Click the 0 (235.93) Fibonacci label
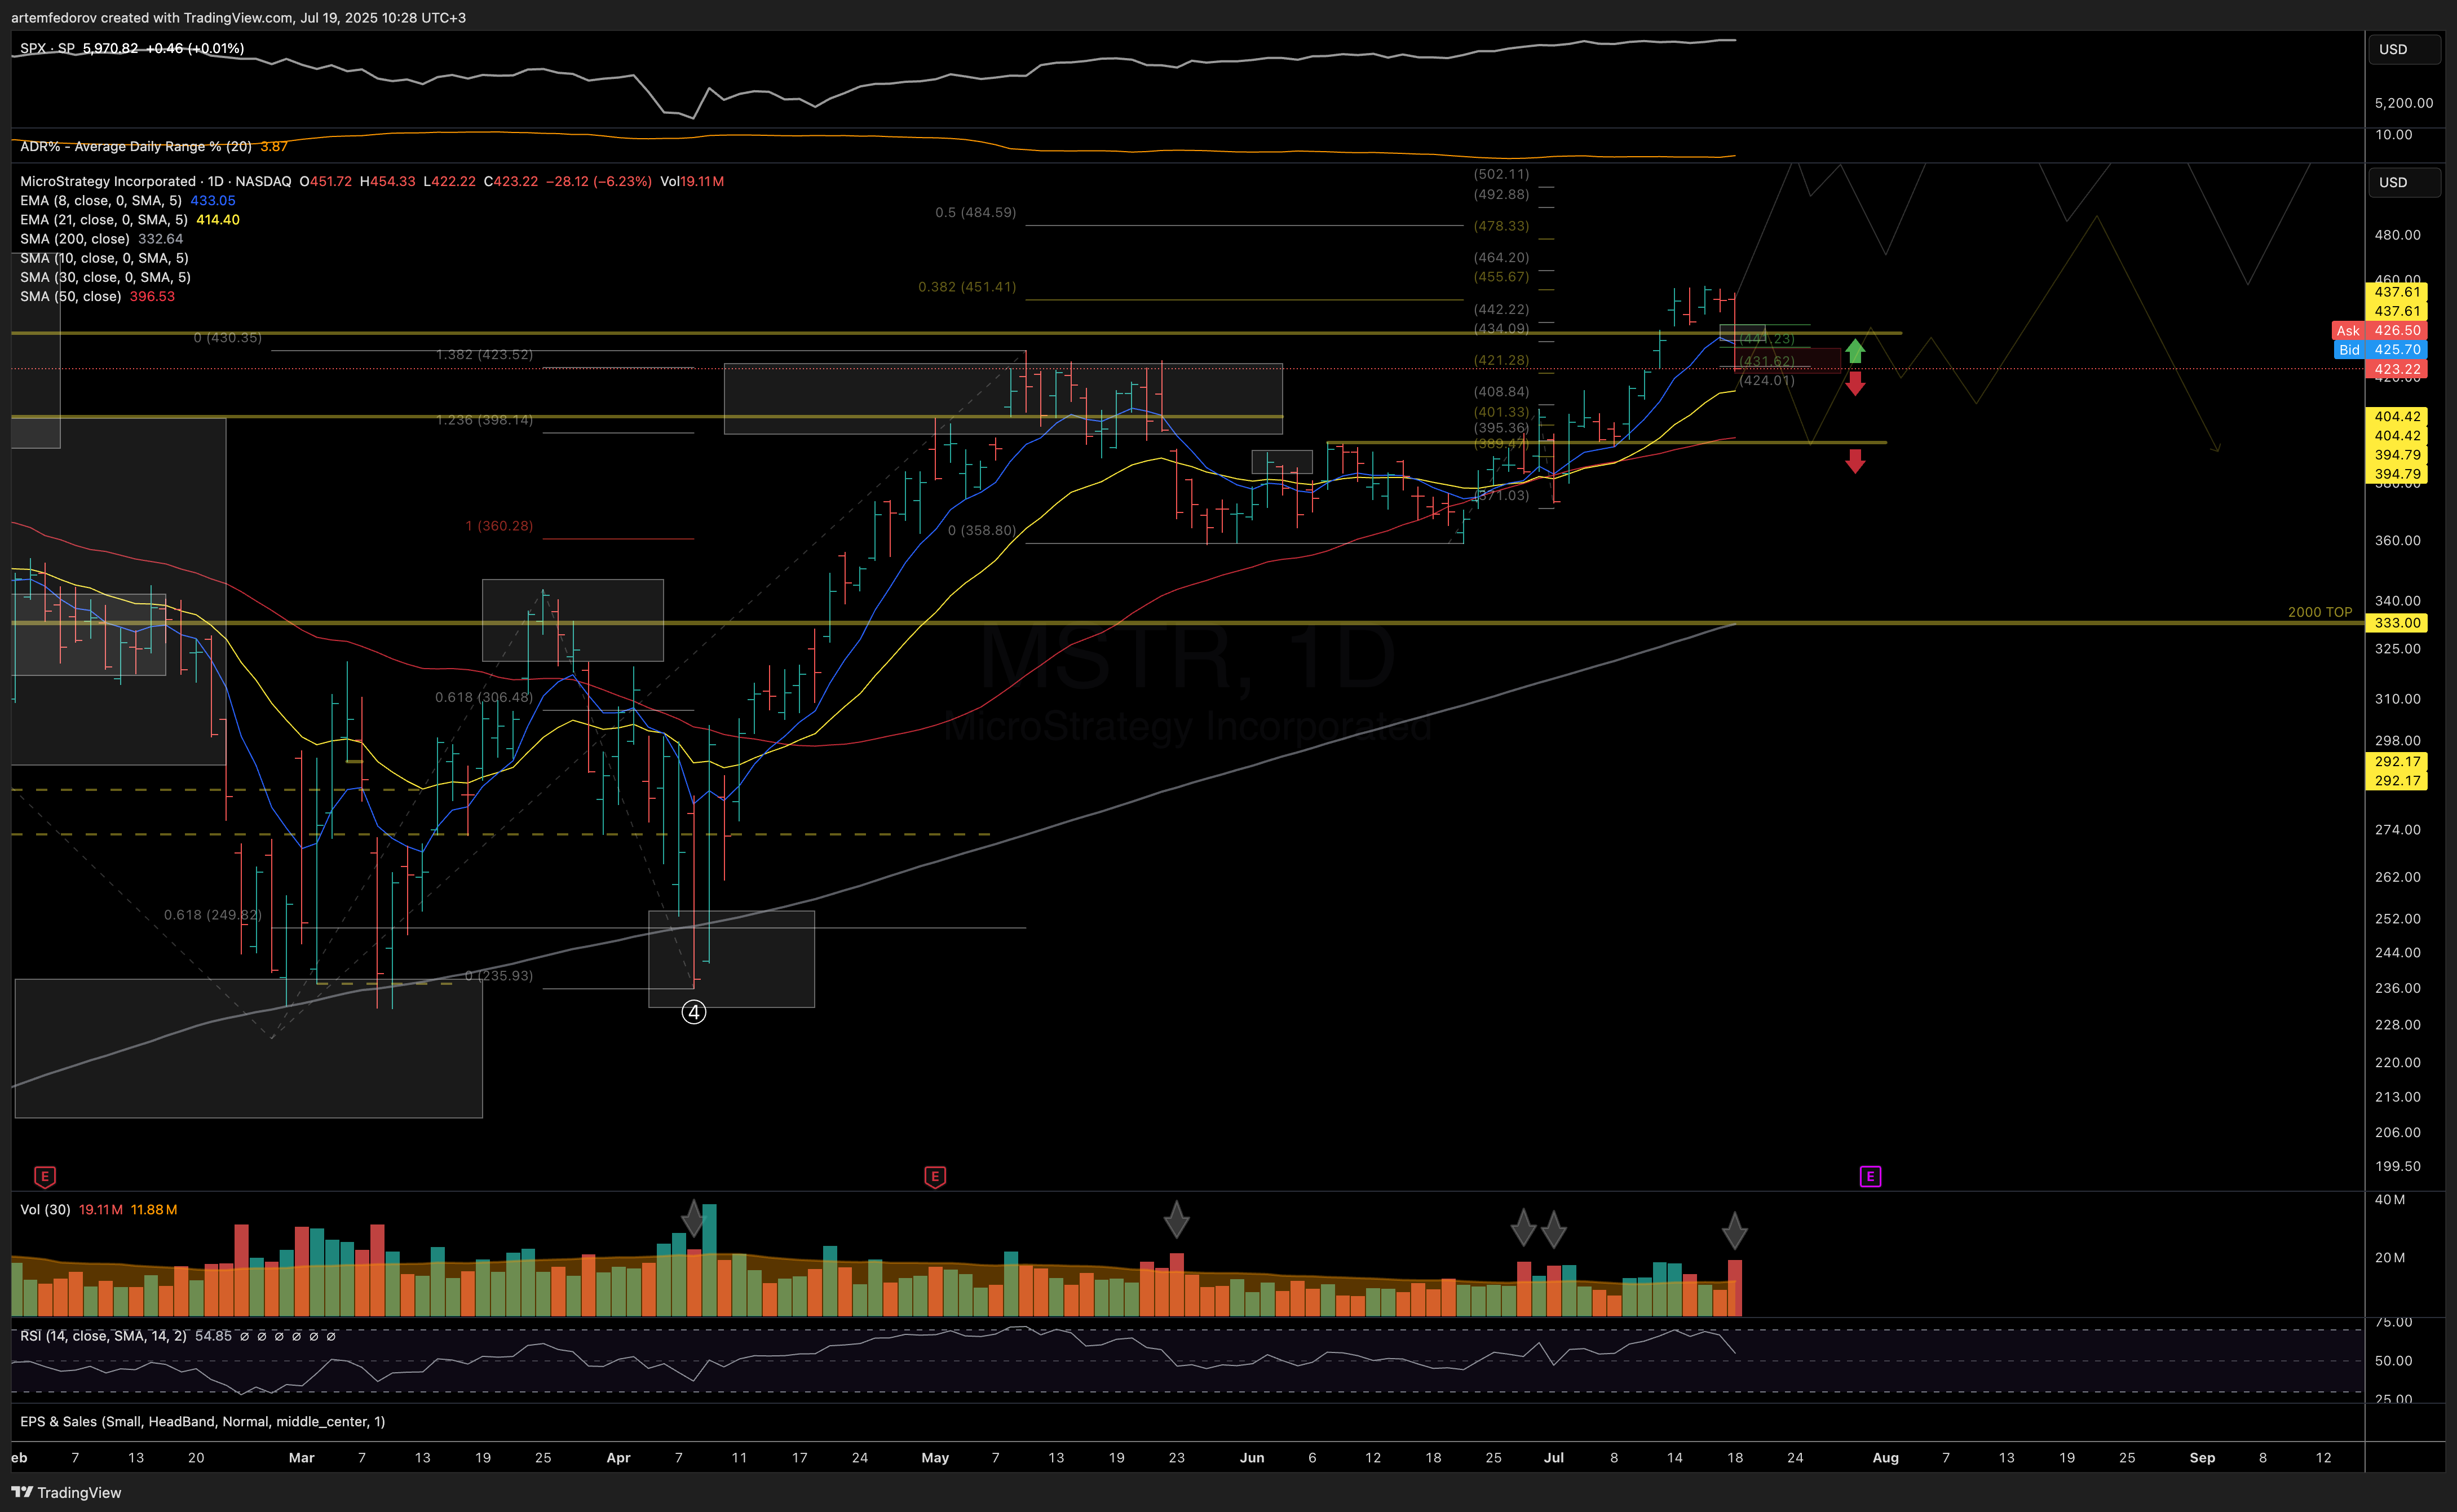The image size is (2457, 1512). [x=499, y=975]
